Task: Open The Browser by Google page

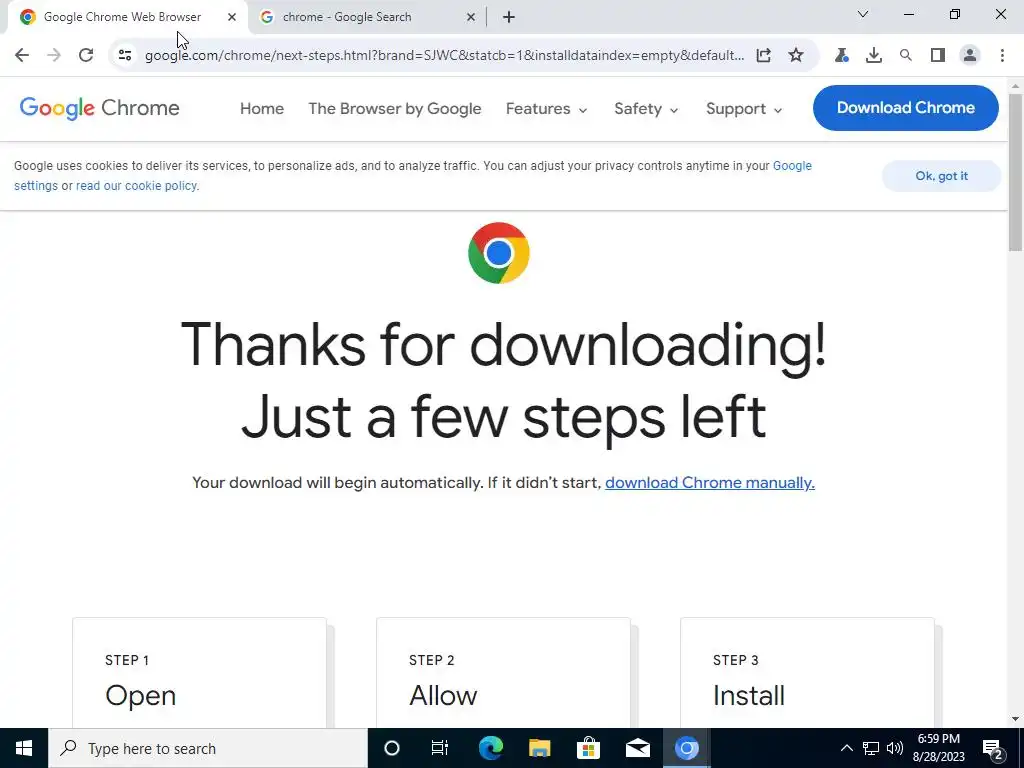Action: tap(394, 108)
